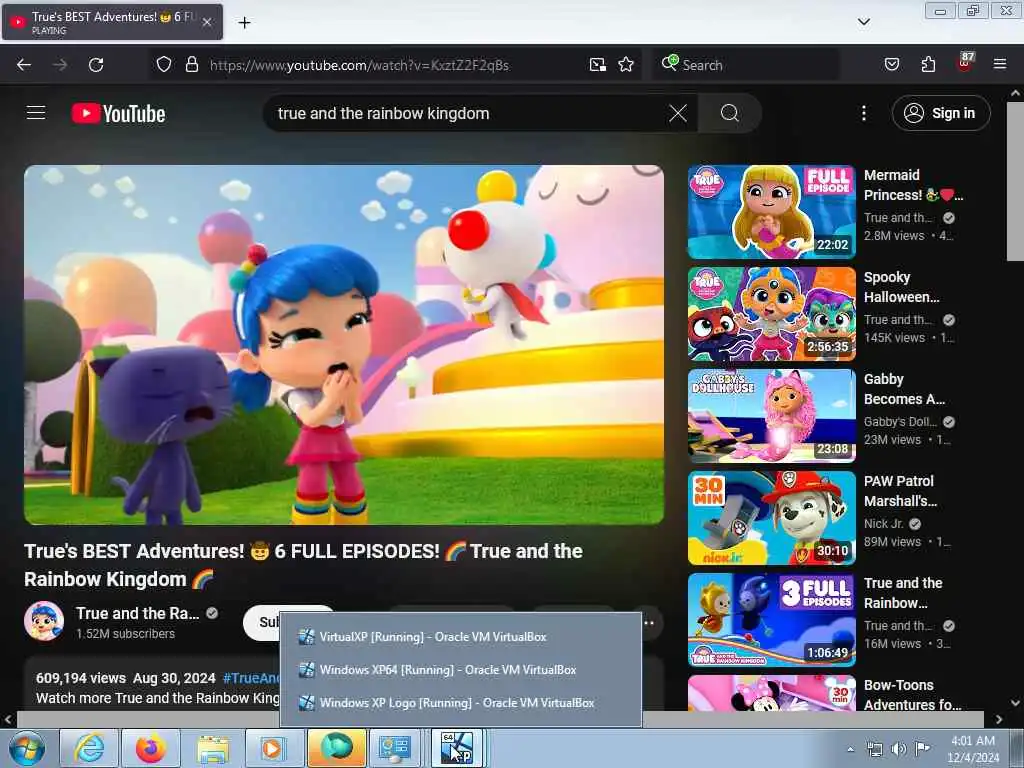
Task: Open Gabby Becomes A... video thumbnail
Action: [771, 416]
